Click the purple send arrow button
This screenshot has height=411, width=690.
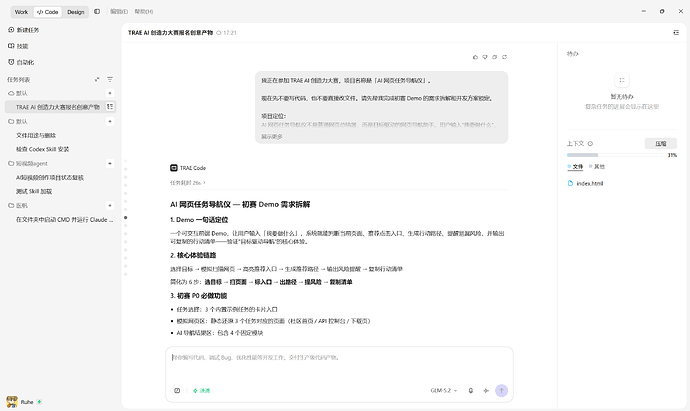pos(501,390)
